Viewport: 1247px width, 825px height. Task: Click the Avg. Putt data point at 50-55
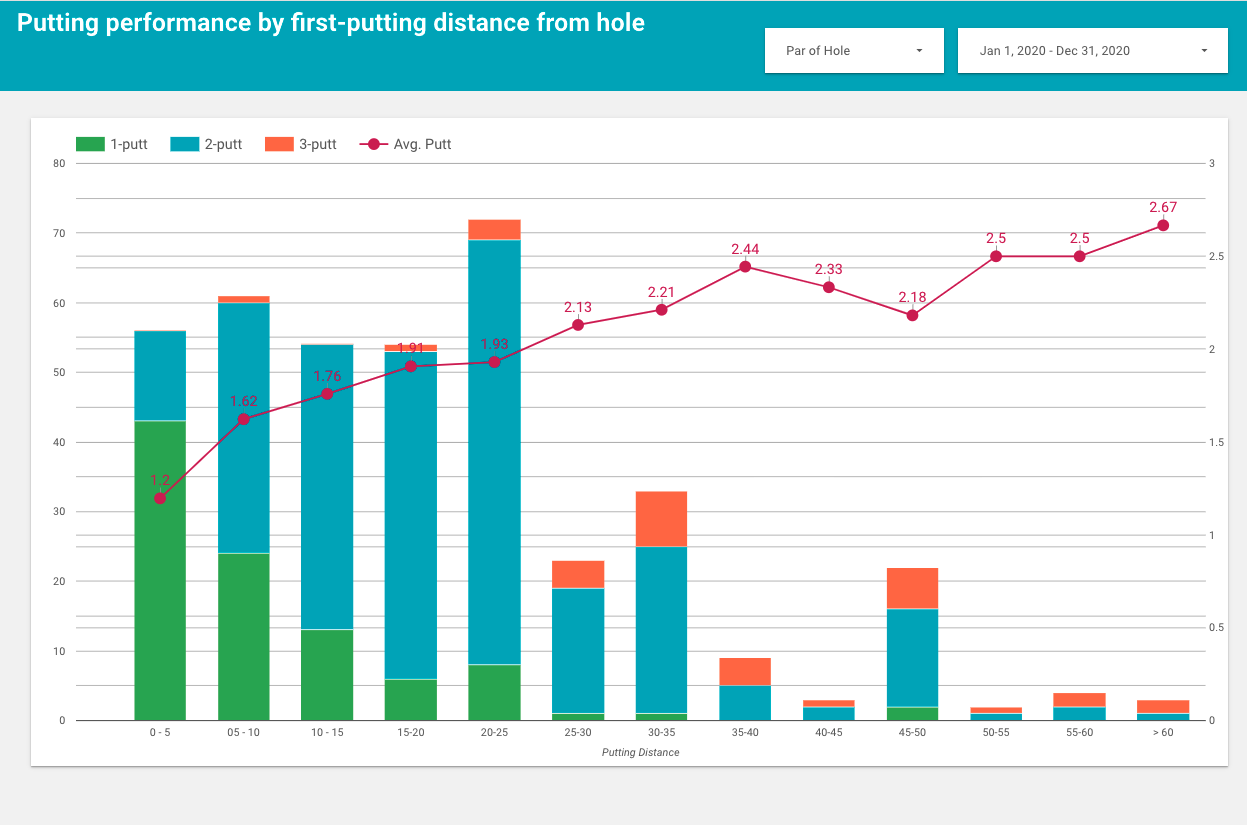(x=996, y=256)
